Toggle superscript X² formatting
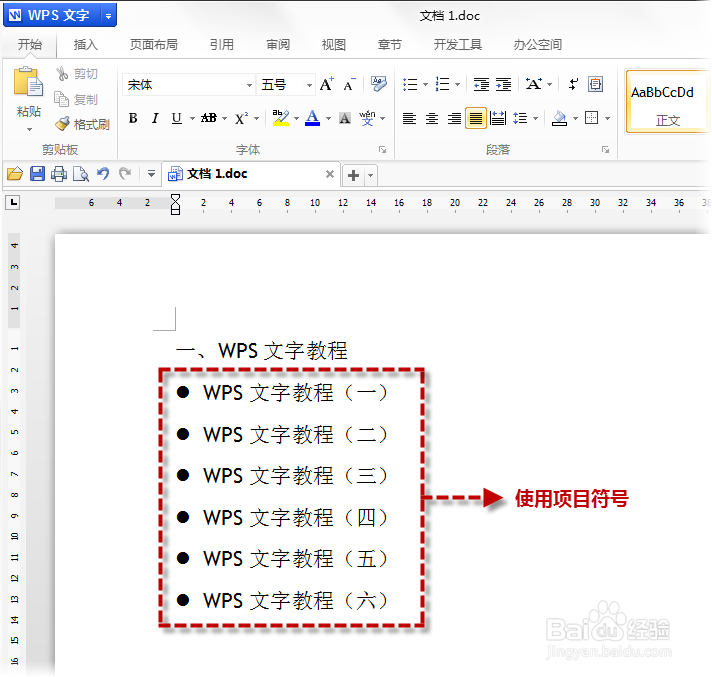 [241, 119]
